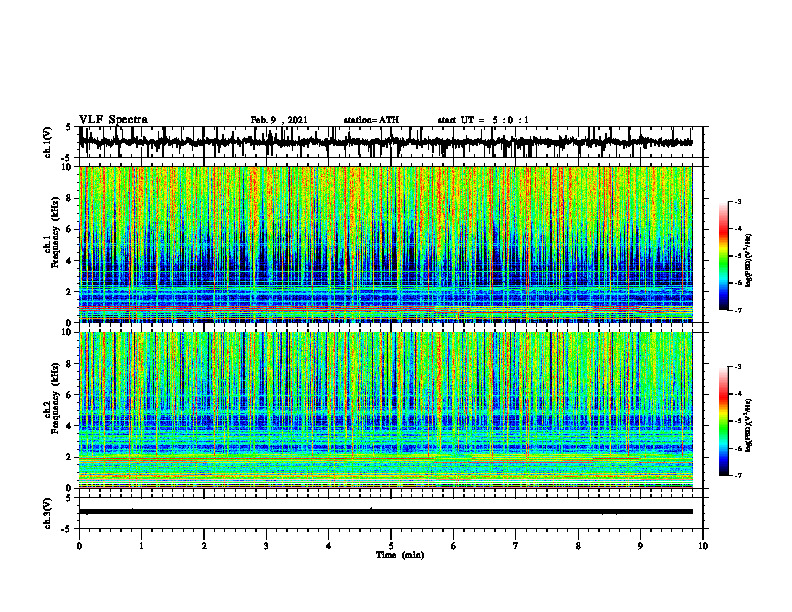Screen dimensions: 792x612
Task: Click the ch.2 colorbar log(PSD) unit label
Action: point(748,425)
